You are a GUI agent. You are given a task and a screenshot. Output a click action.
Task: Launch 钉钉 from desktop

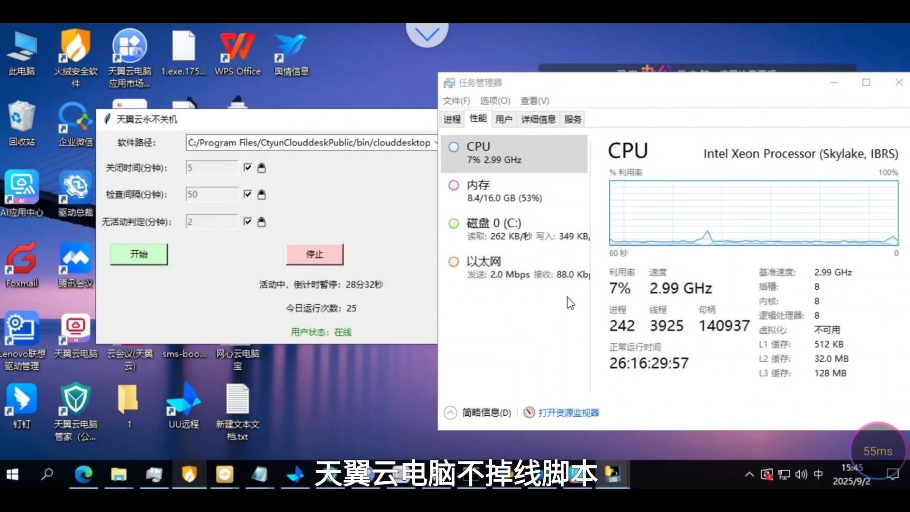[22, 406]
